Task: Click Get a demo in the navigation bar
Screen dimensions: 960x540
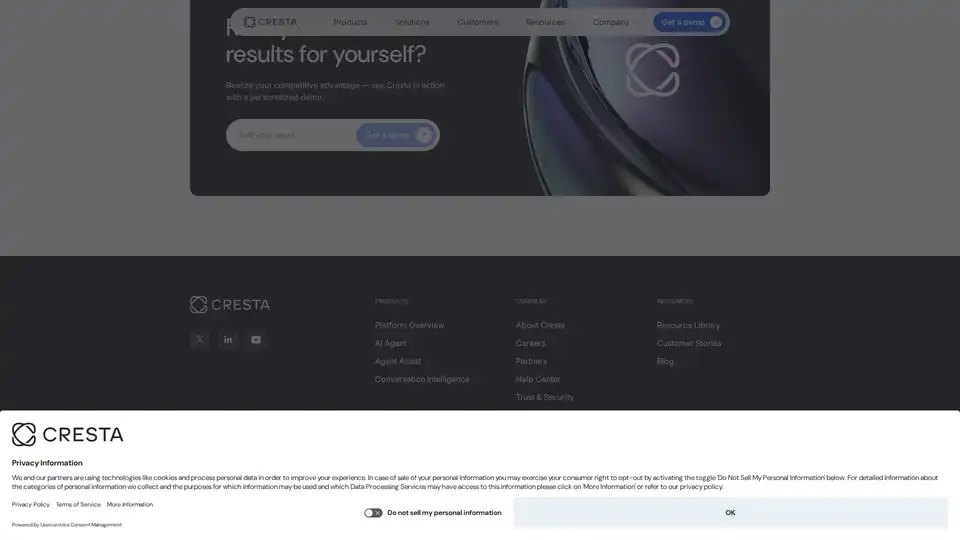Action: point(690,22)
